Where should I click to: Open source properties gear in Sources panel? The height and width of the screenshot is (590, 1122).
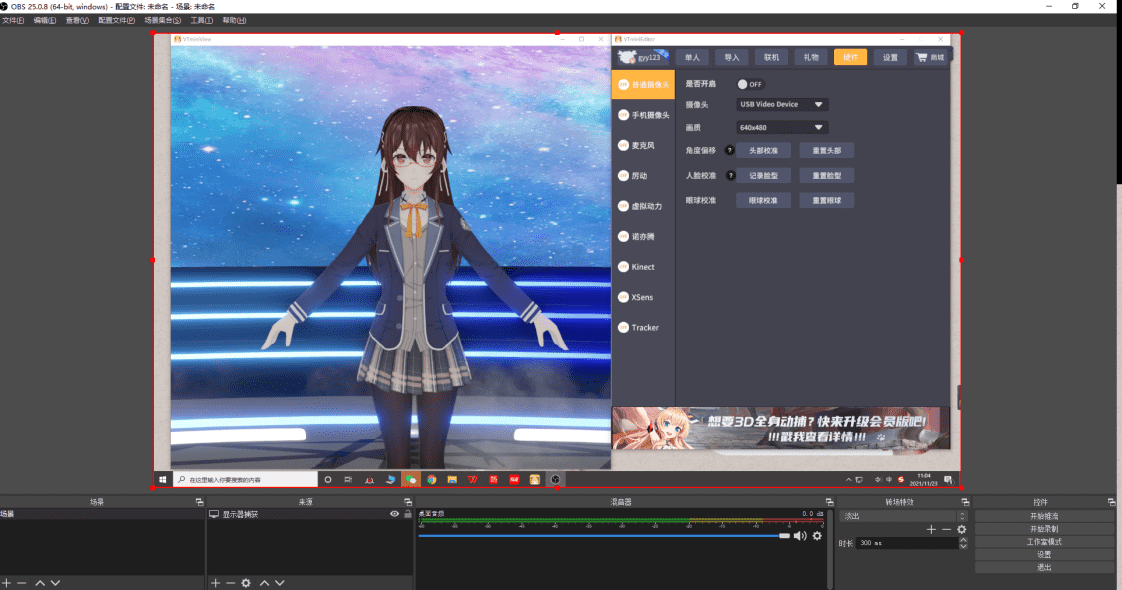[246, 584]
